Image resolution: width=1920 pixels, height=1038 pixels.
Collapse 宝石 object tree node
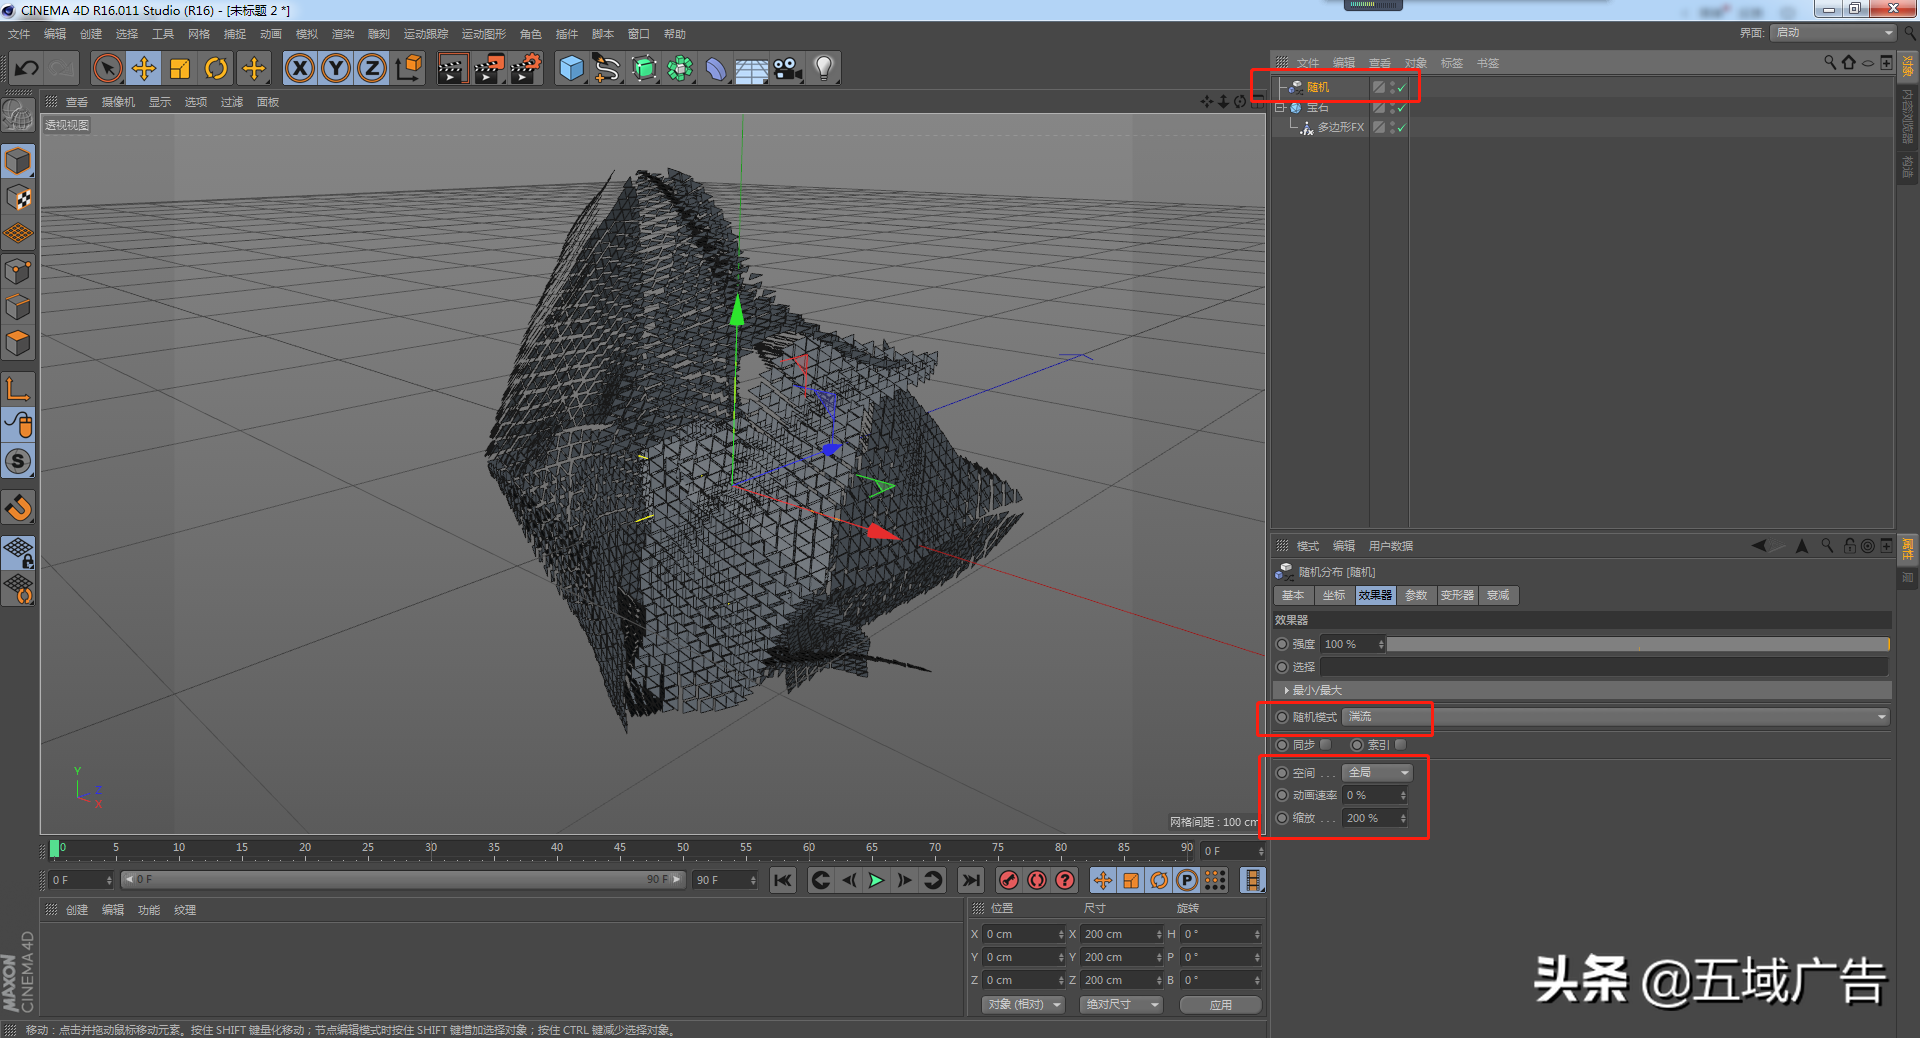click(1279, 107)
